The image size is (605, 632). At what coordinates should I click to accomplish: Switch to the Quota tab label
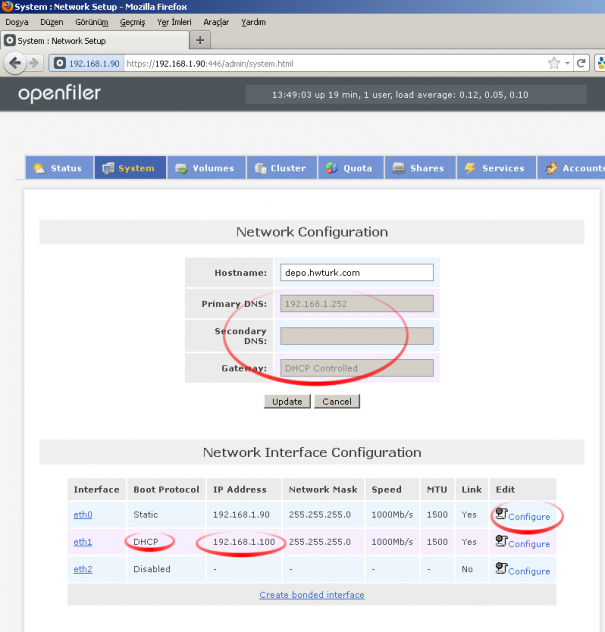coord(358,168)
